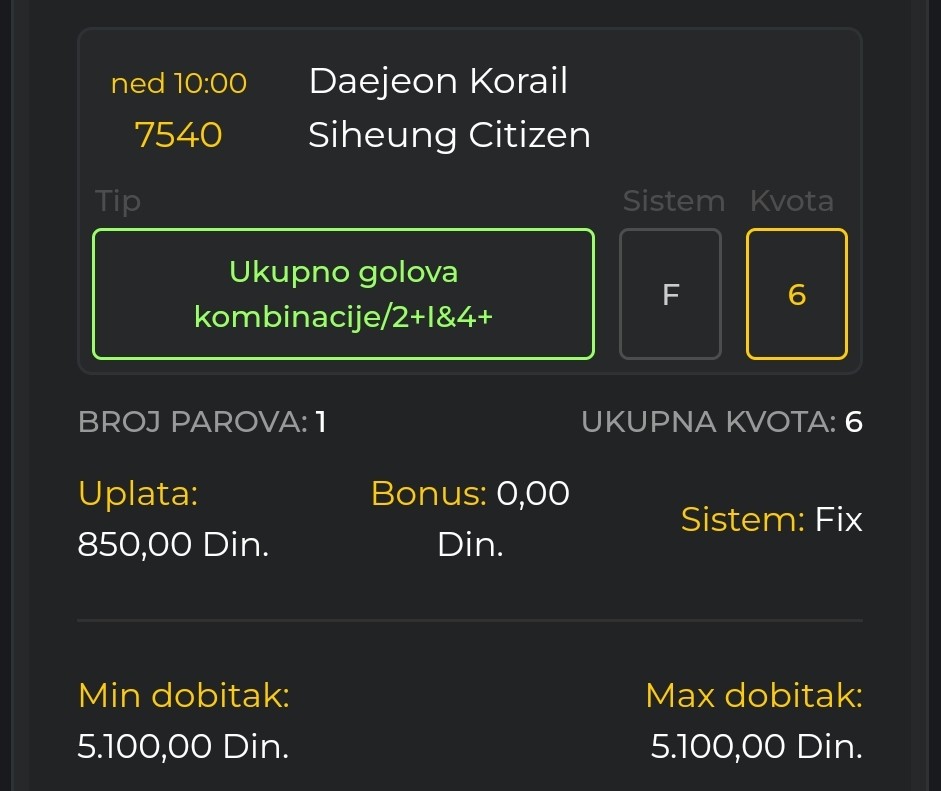Select the Sistem column header

[673, 200]
